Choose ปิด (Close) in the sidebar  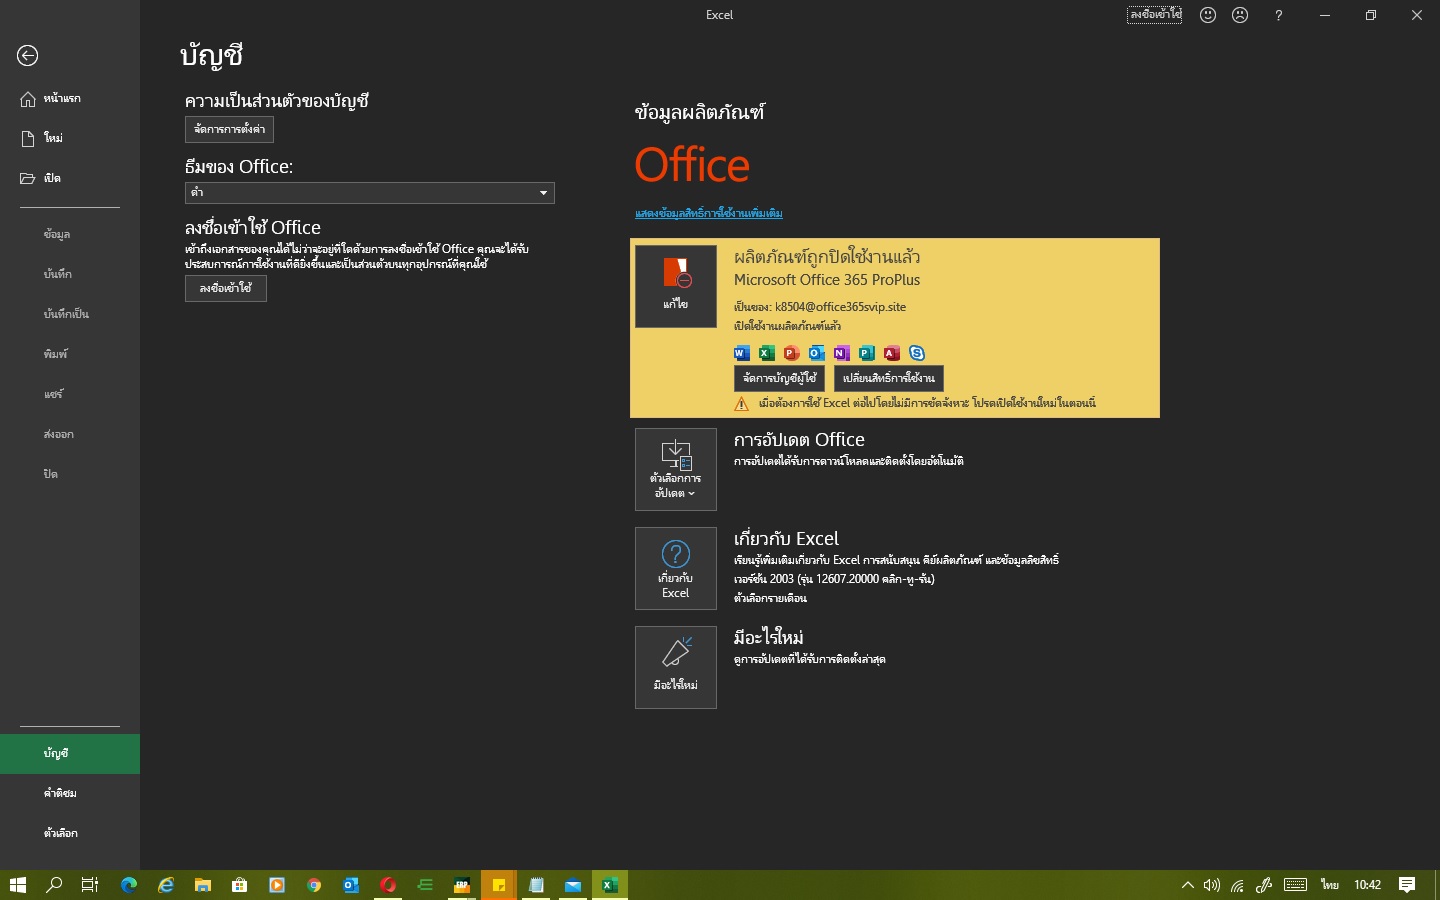pyautogui.click(x=70, y=474)
